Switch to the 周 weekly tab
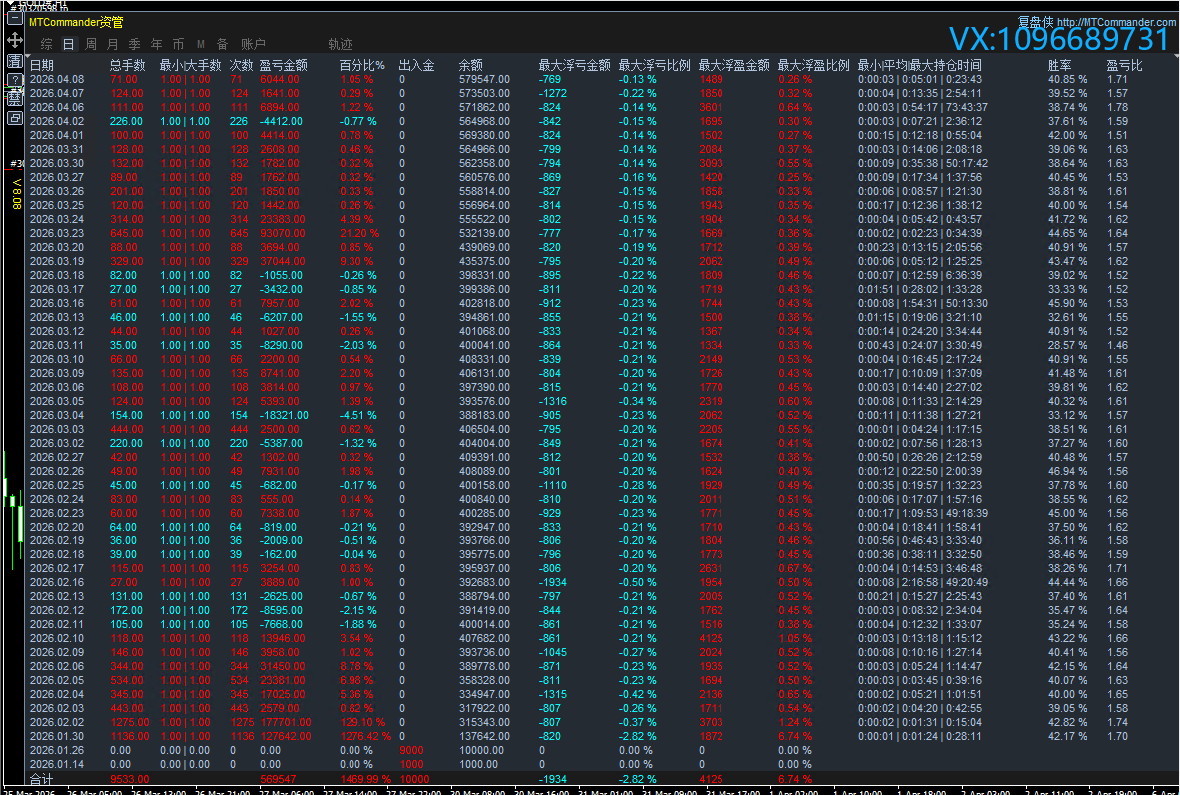Image resolution: width=1180 pixels, height=795 pixels. tap(91, 45)
